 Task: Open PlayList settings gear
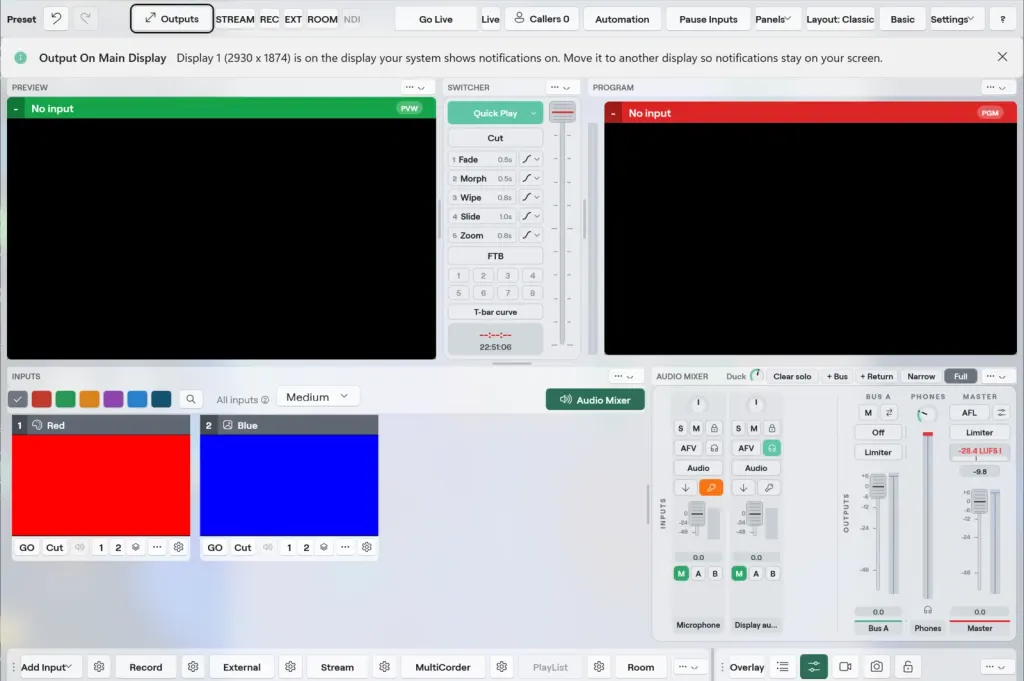click(599, 667)
